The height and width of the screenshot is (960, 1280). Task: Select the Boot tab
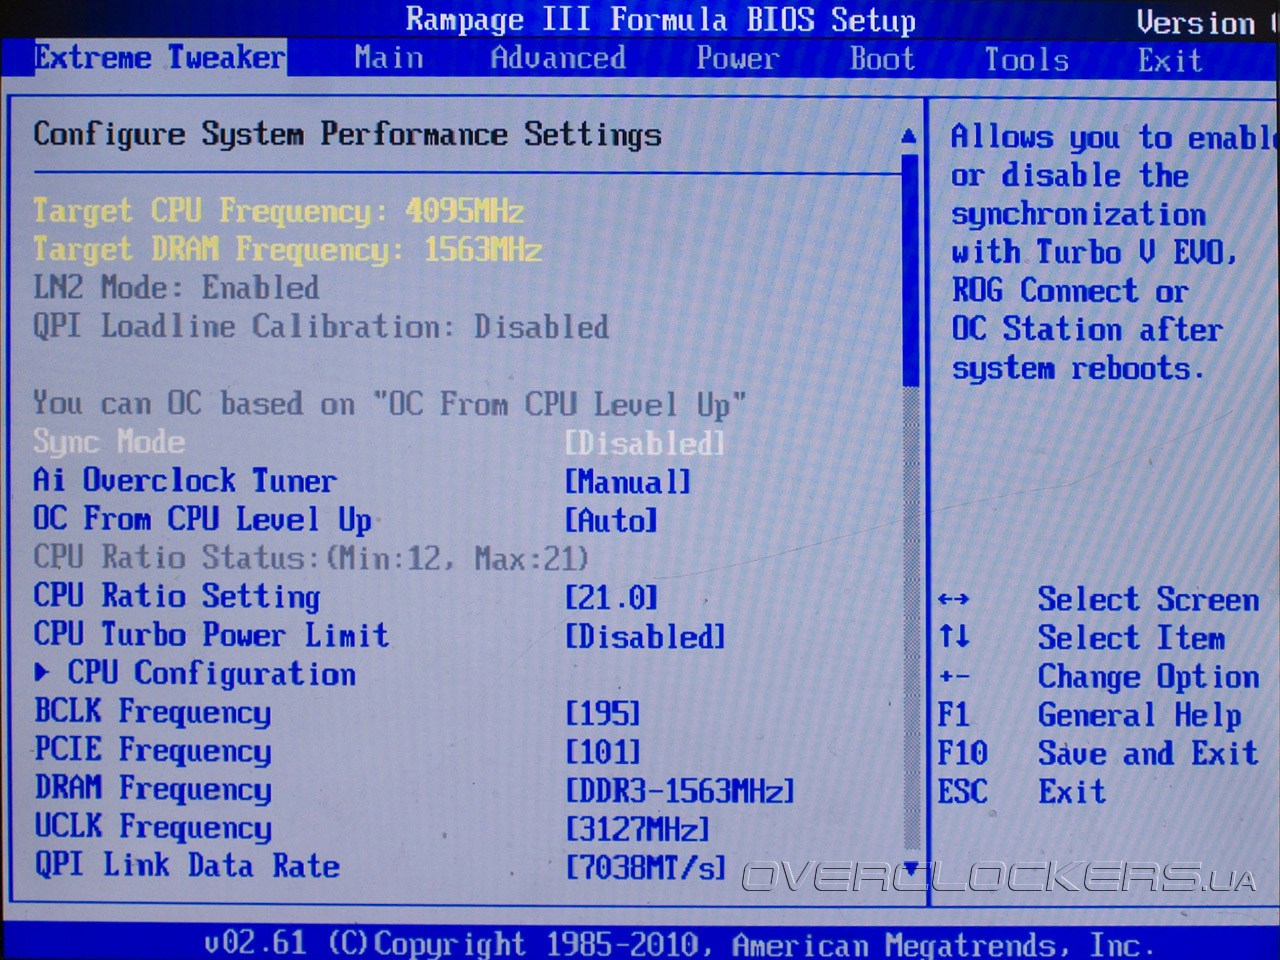coord(882,59)
